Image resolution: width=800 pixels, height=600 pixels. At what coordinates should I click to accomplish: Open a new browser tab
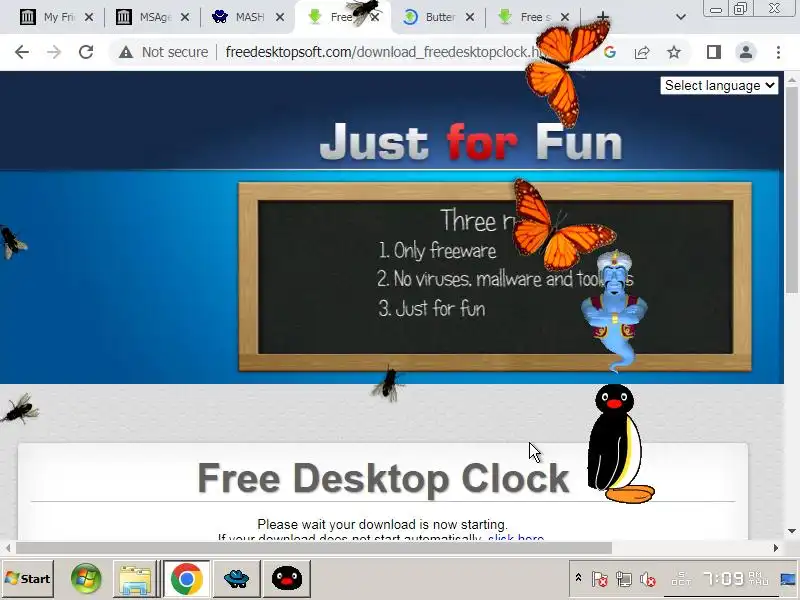pos(603,17)
